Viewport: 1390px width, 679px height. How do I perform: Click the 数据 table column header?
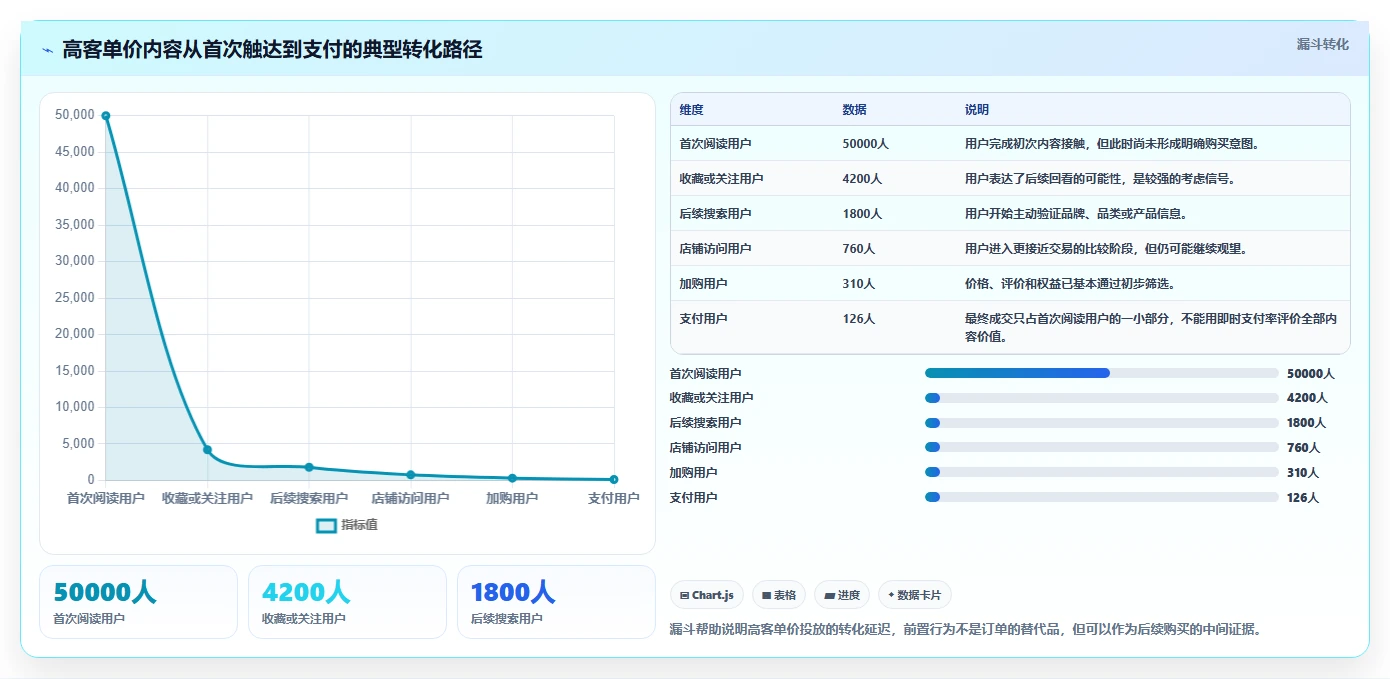pyautogui.click(x=855, y=110)
